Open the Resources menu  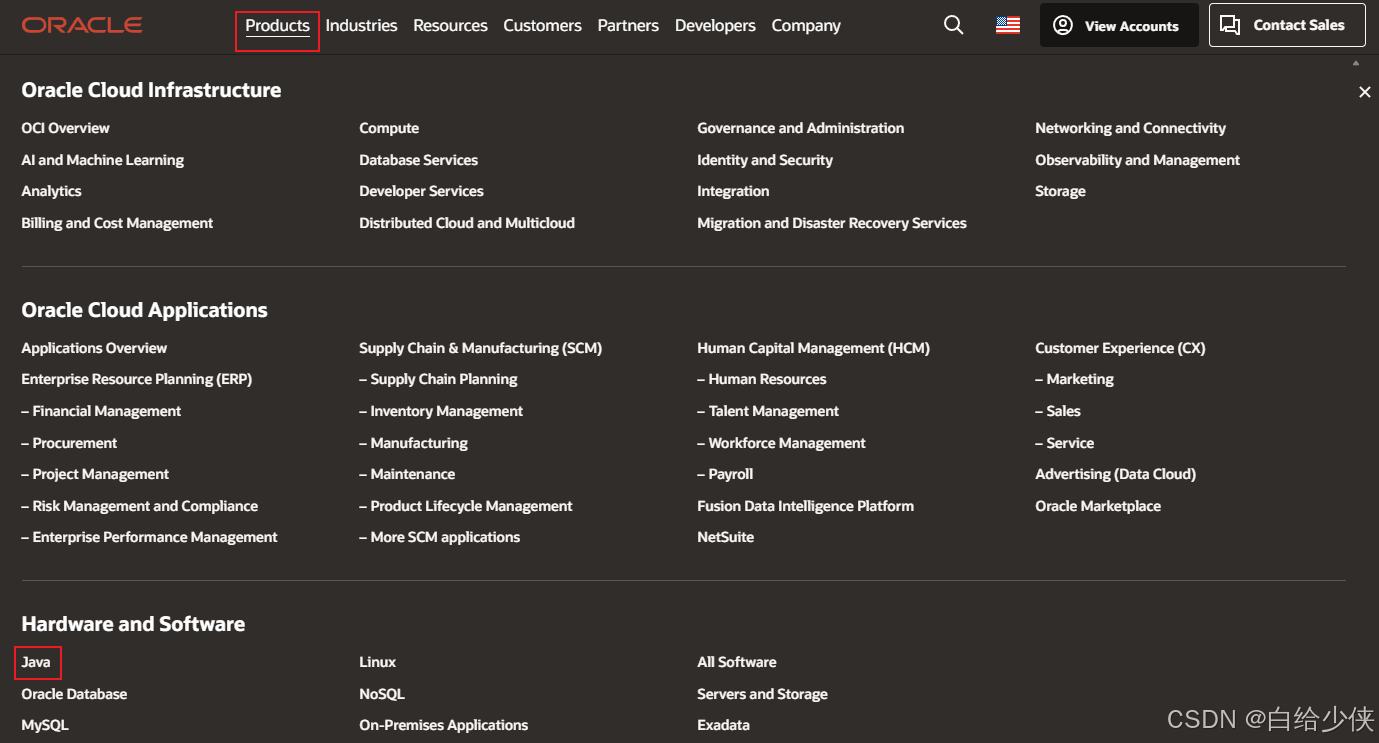(450, 26)
